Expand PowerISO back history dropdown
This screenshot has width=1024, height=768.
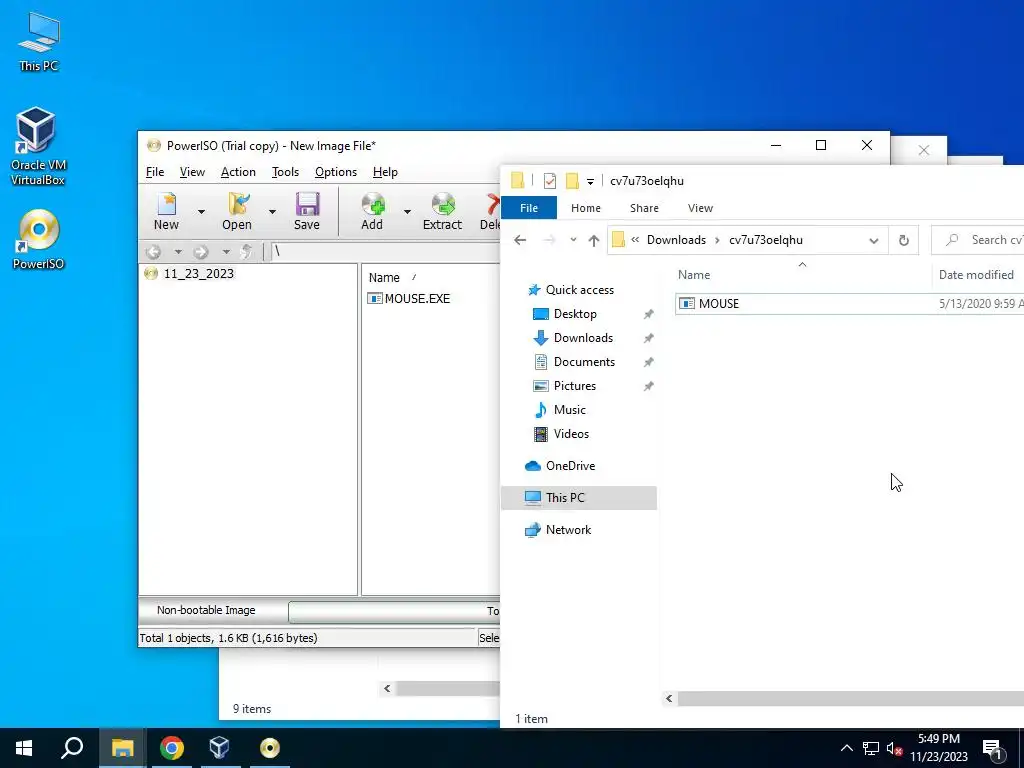click(178, 251)
